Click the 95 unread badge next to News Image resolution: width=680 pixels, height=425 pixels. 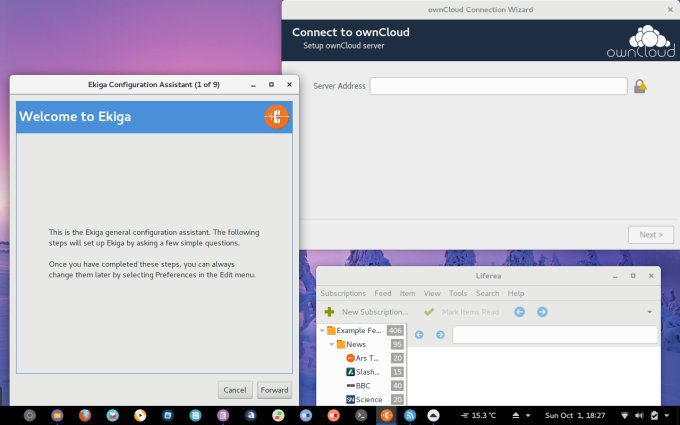coord(397,344)
